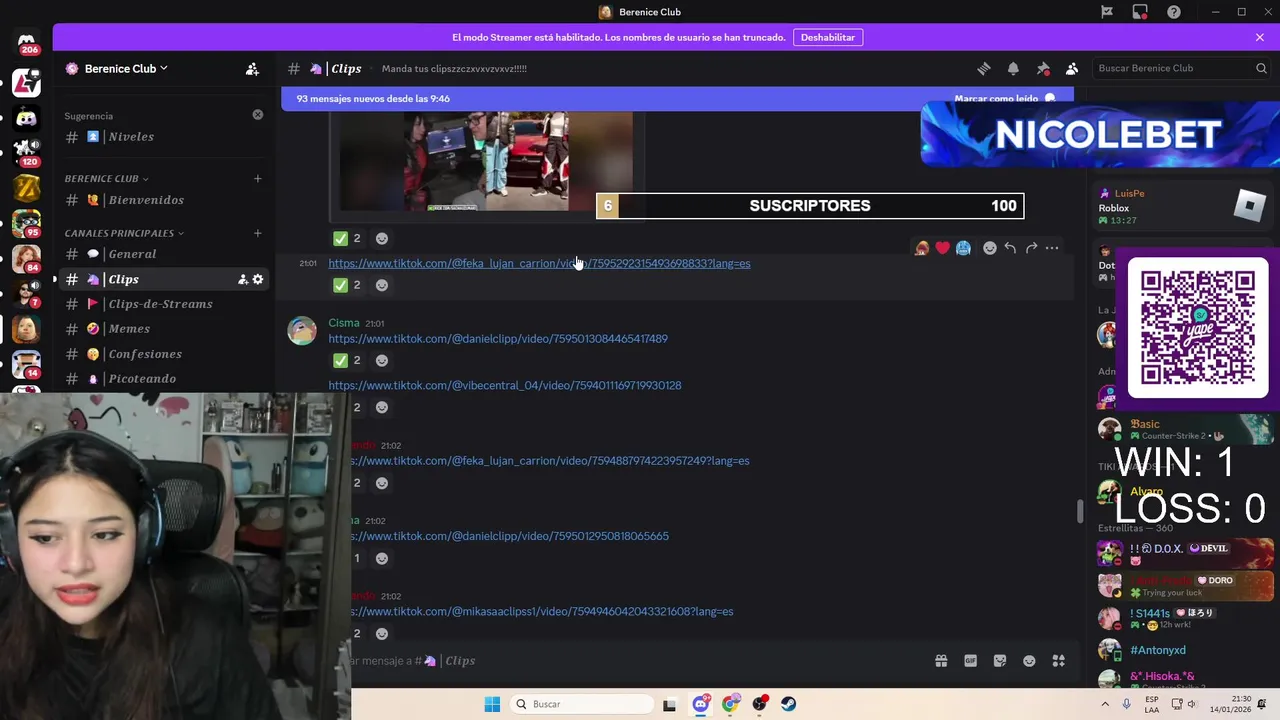Viewport: 1280px width, 720px height.
Task: Click the magnifier icon in search box
Action: (x=1261, y=68)
